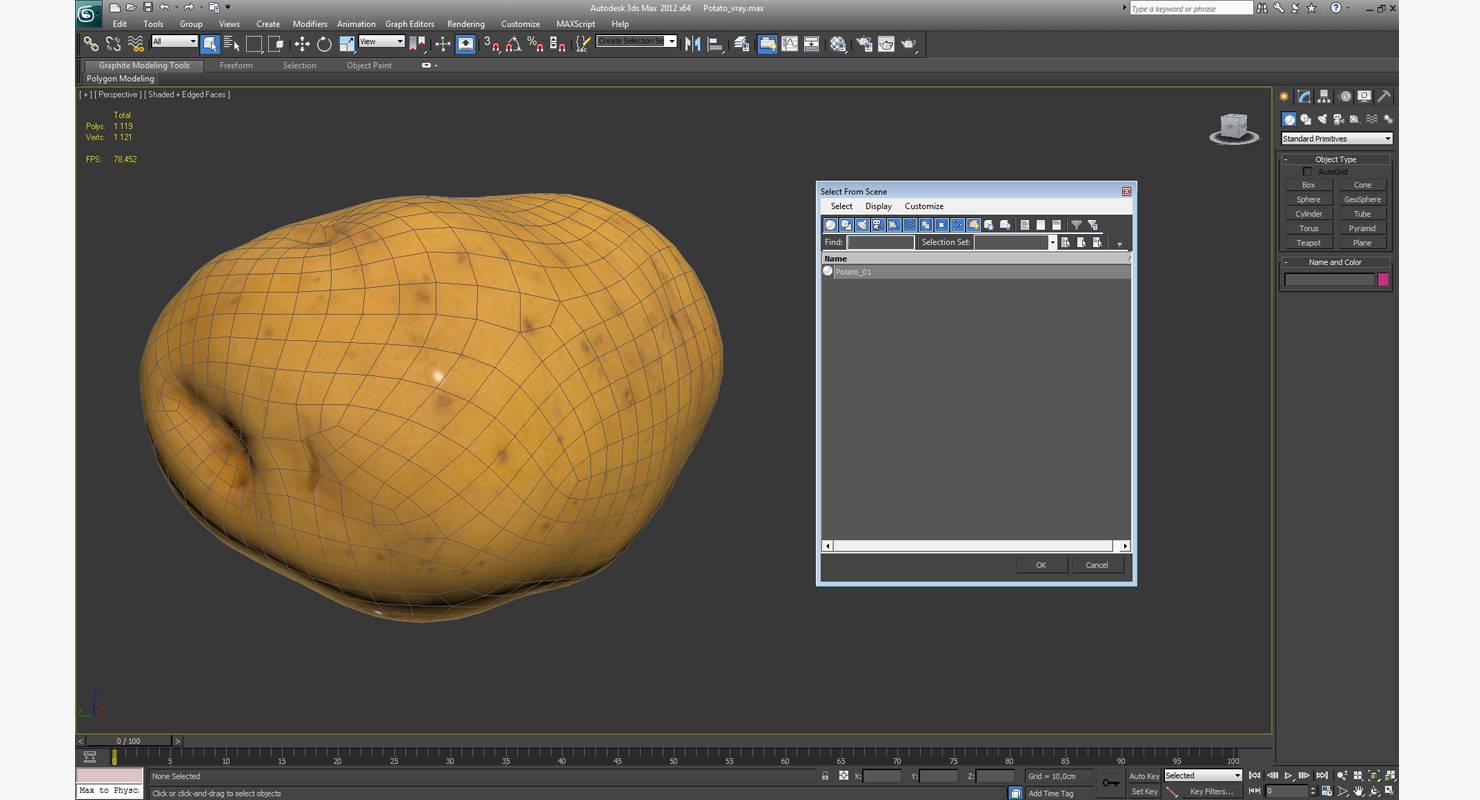Select the Select and Rotate tool

pos(324,44)
